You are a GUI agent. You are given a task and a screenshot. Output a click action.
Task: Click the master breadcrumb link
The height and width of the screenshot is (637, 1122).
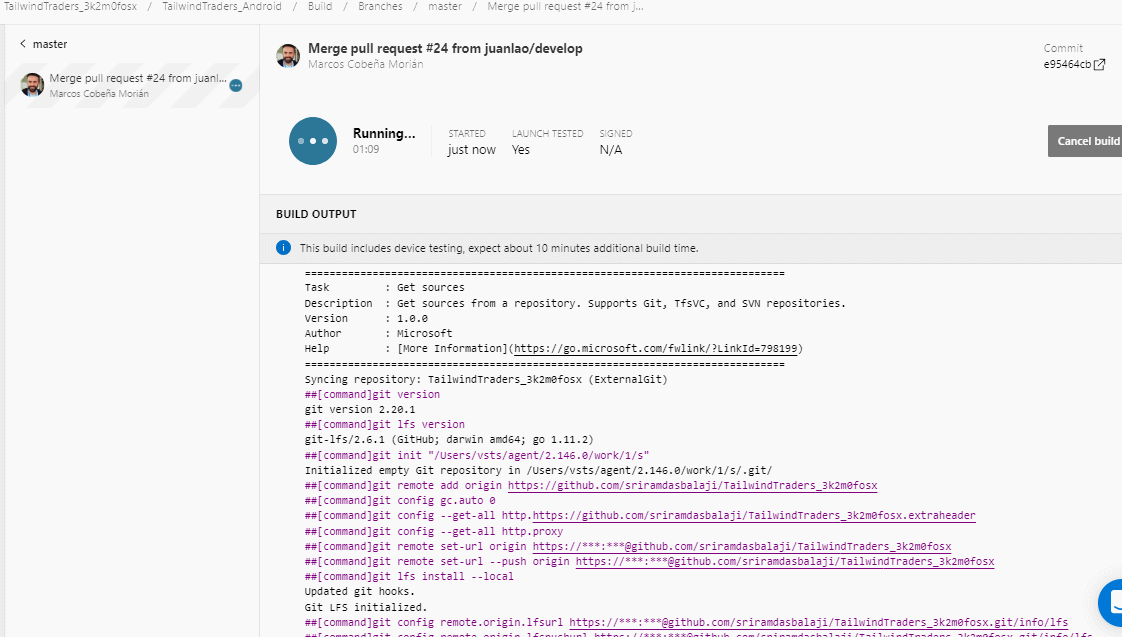pyautogui.click(x=445, y=6)
